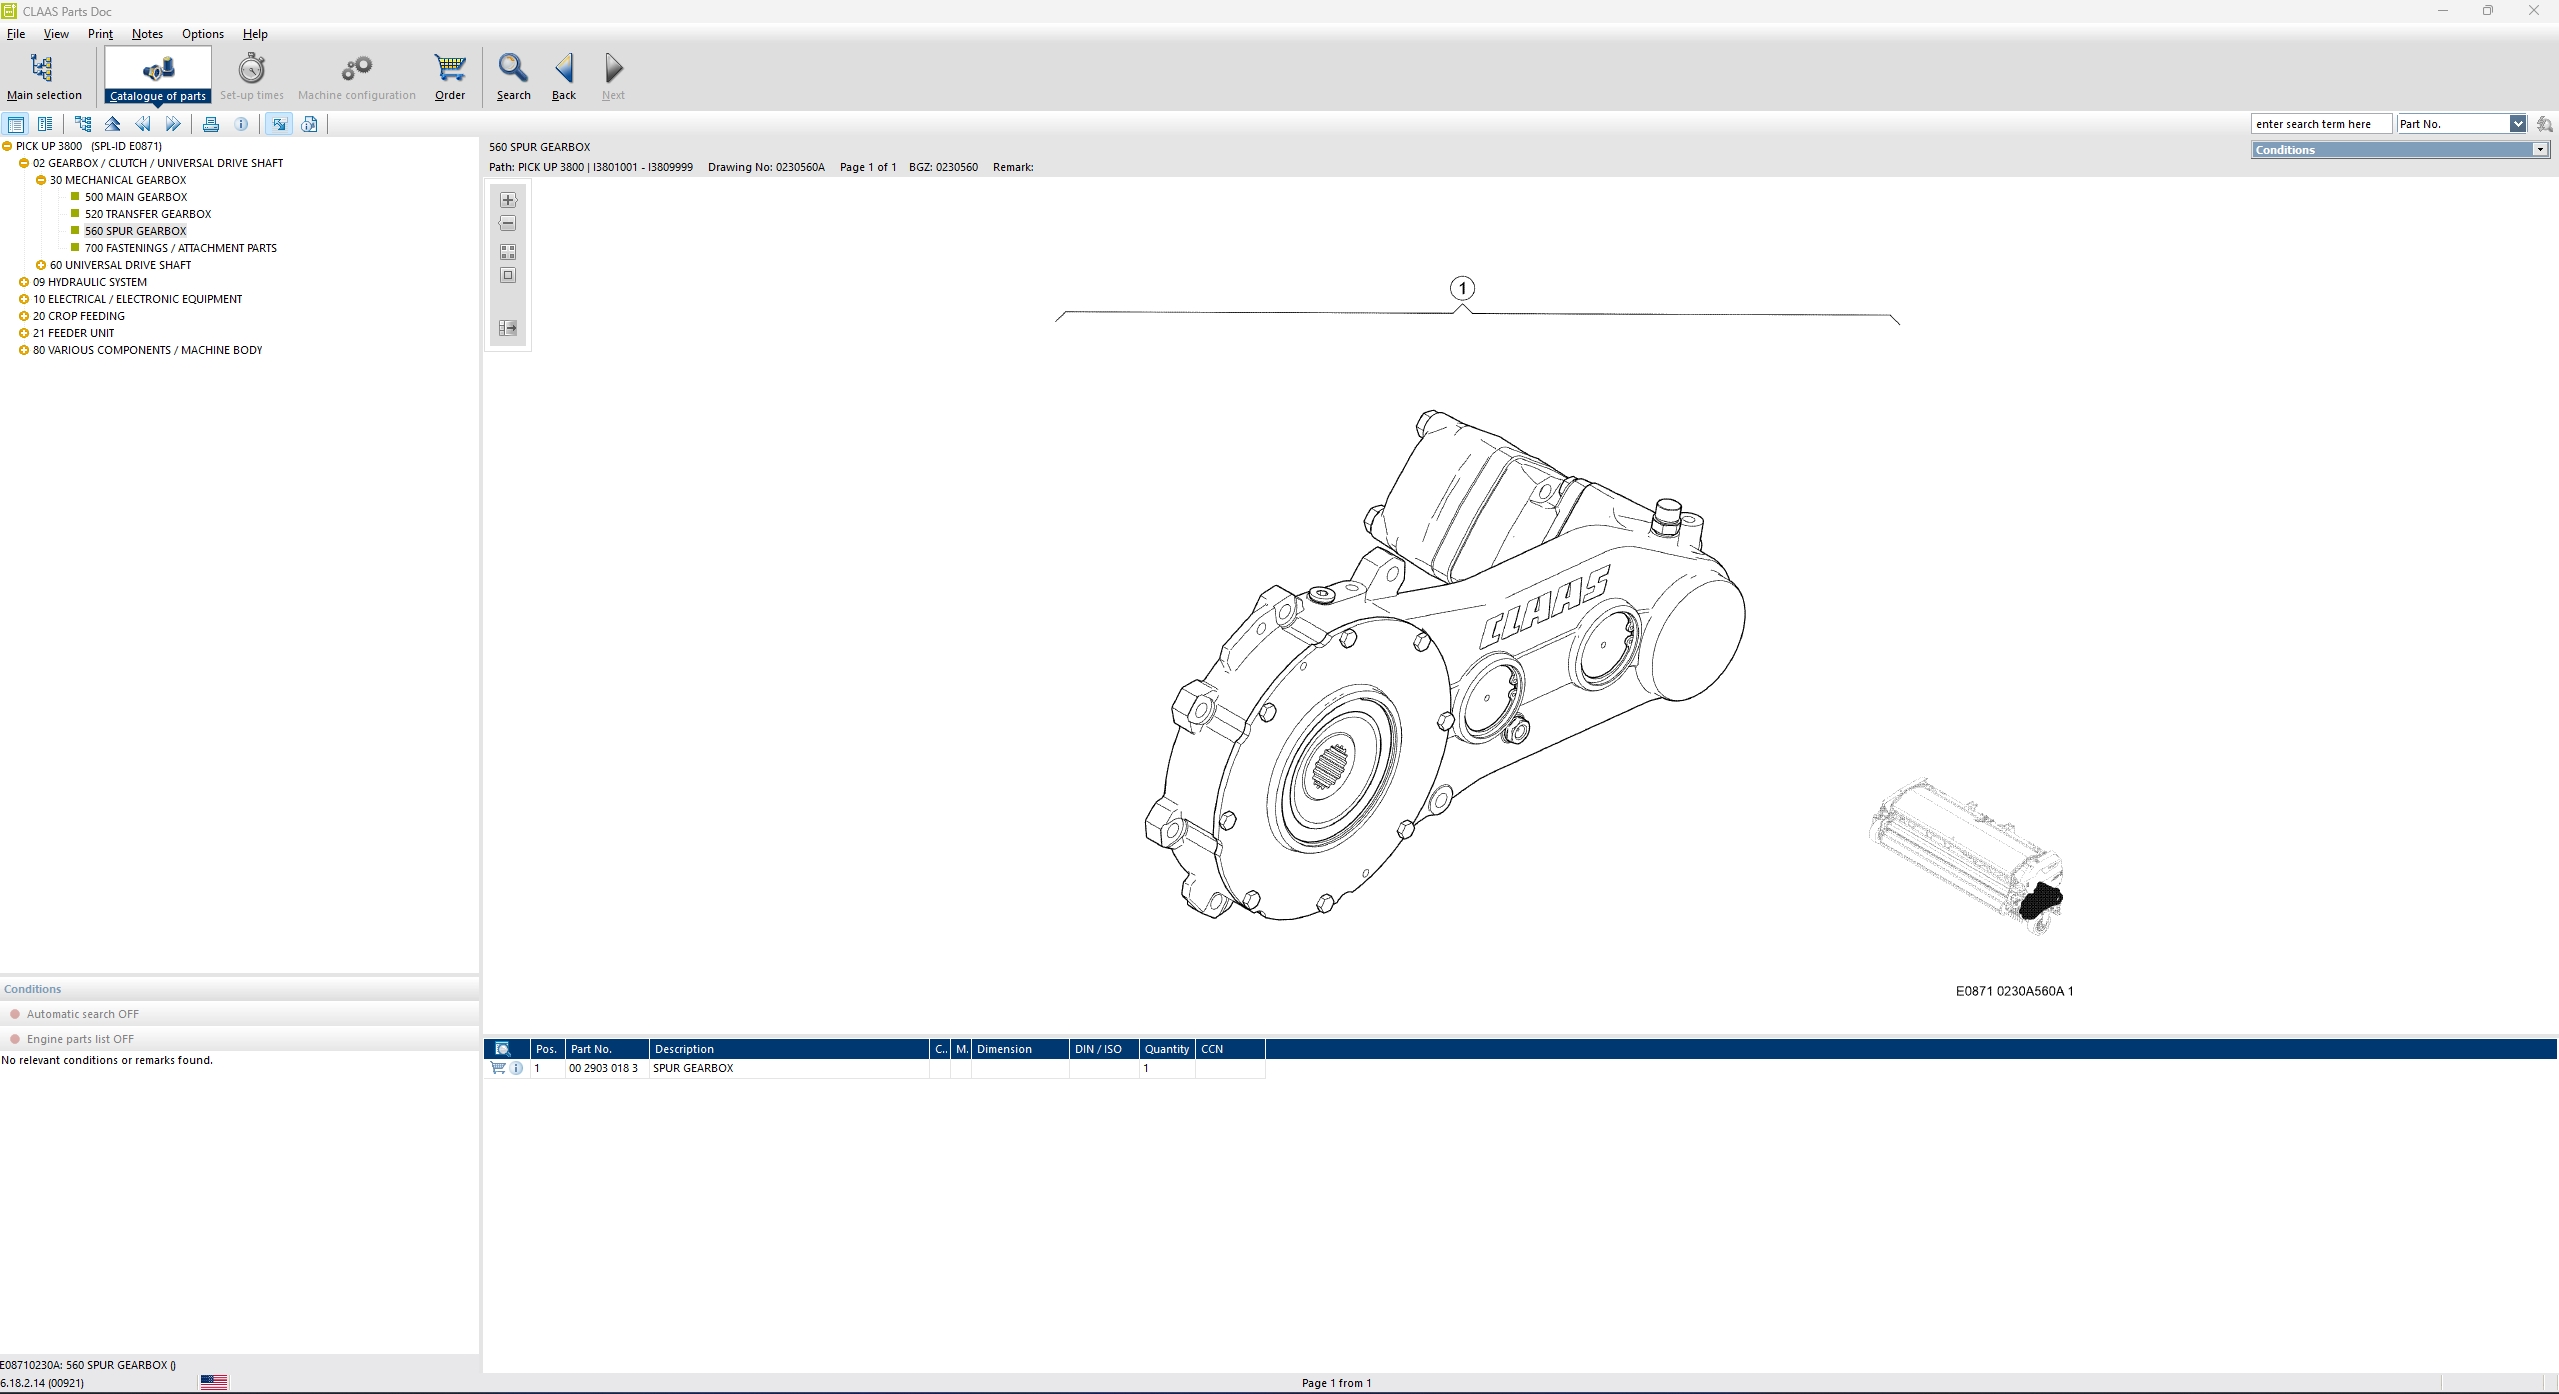Click in the search term input field

pos(2321,124)
